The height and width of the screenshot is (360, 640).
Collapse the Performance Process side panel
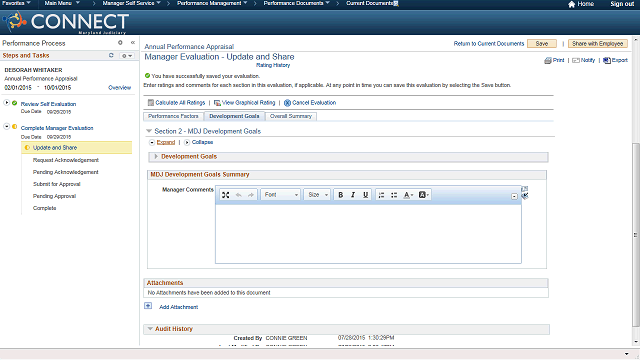click(x=133, y=42)
